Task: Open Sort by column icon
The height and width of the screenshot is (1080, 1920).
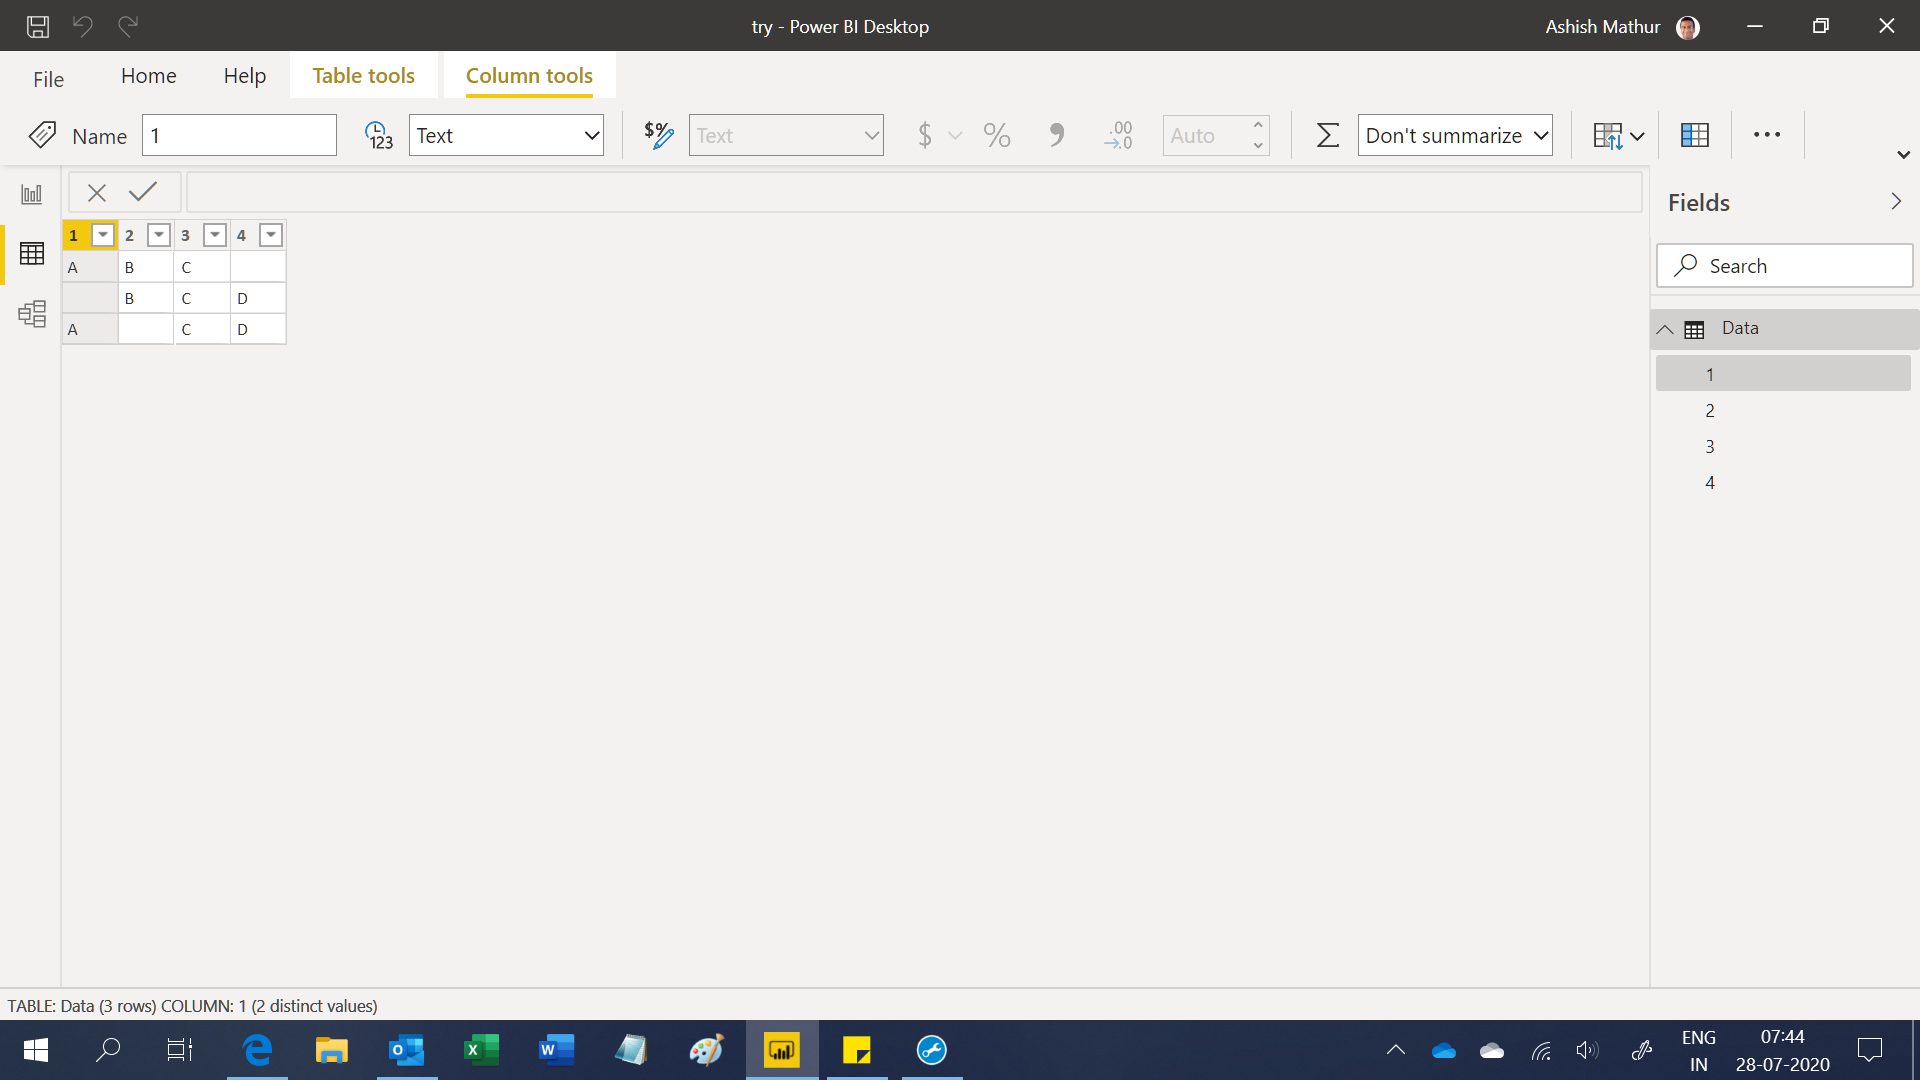Action: (x=1618, y=135)
